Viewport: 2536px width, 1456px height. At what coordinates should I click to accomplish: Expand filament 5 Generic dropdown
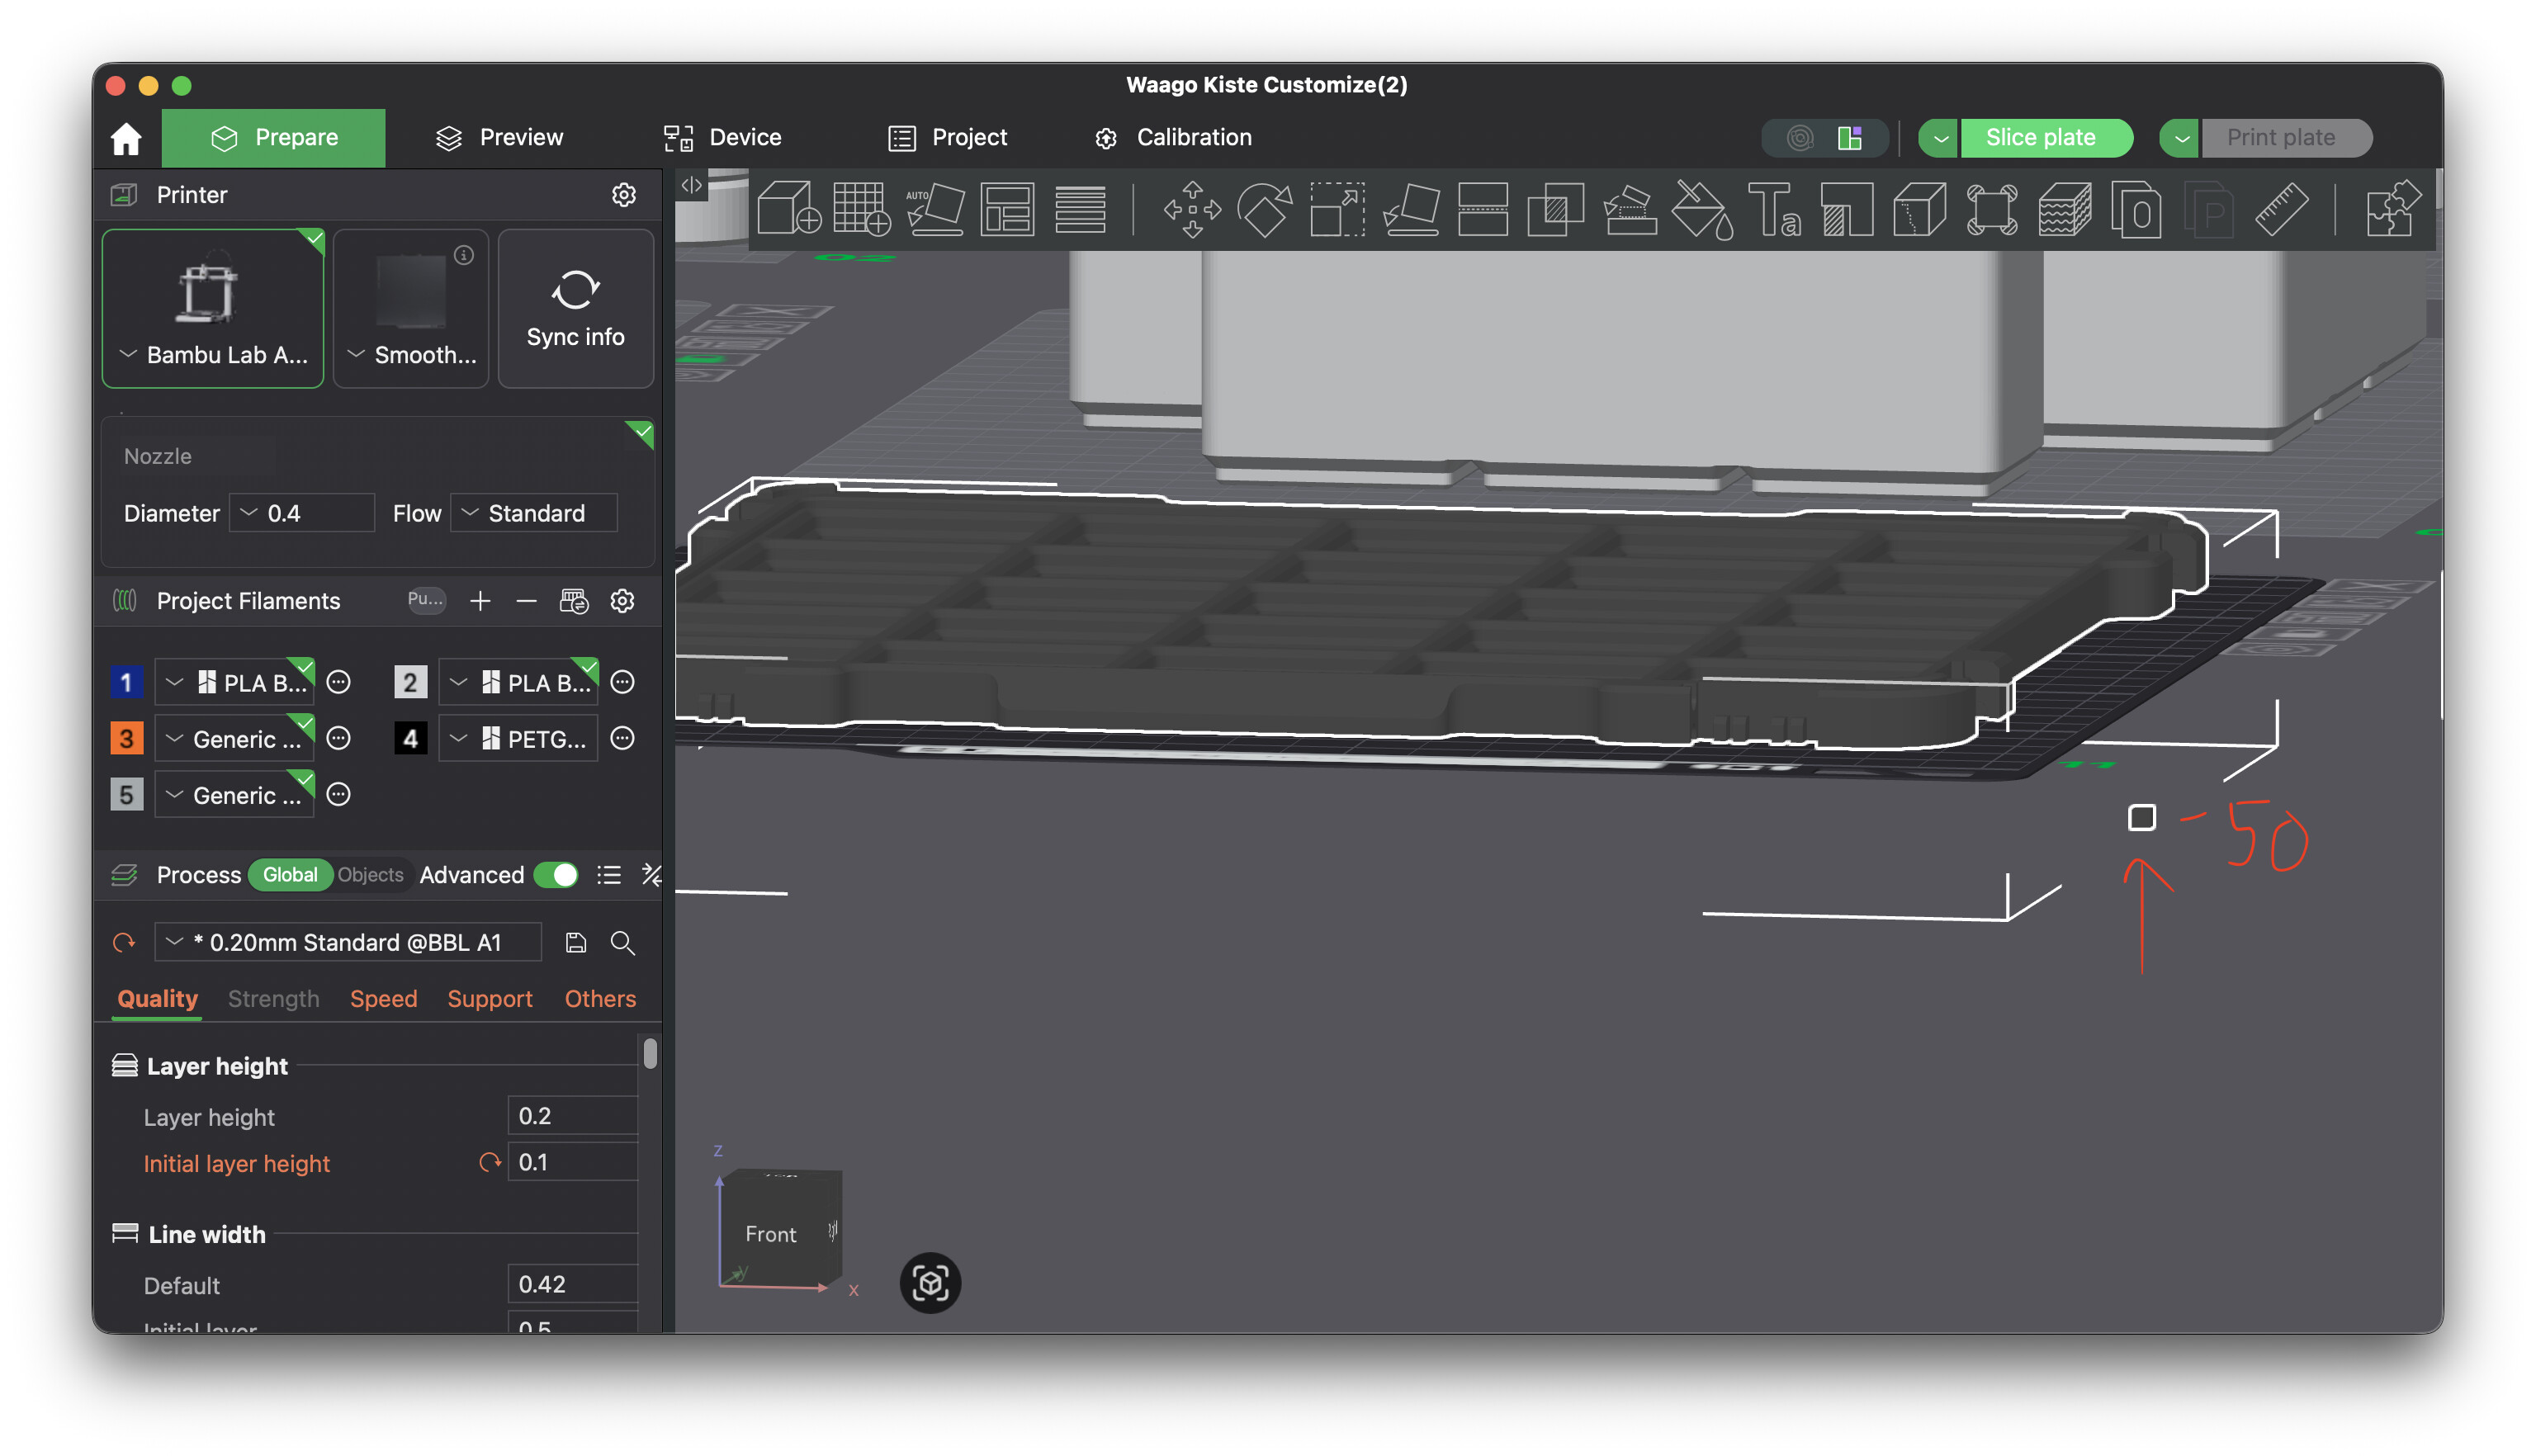(x=235, y=795)
